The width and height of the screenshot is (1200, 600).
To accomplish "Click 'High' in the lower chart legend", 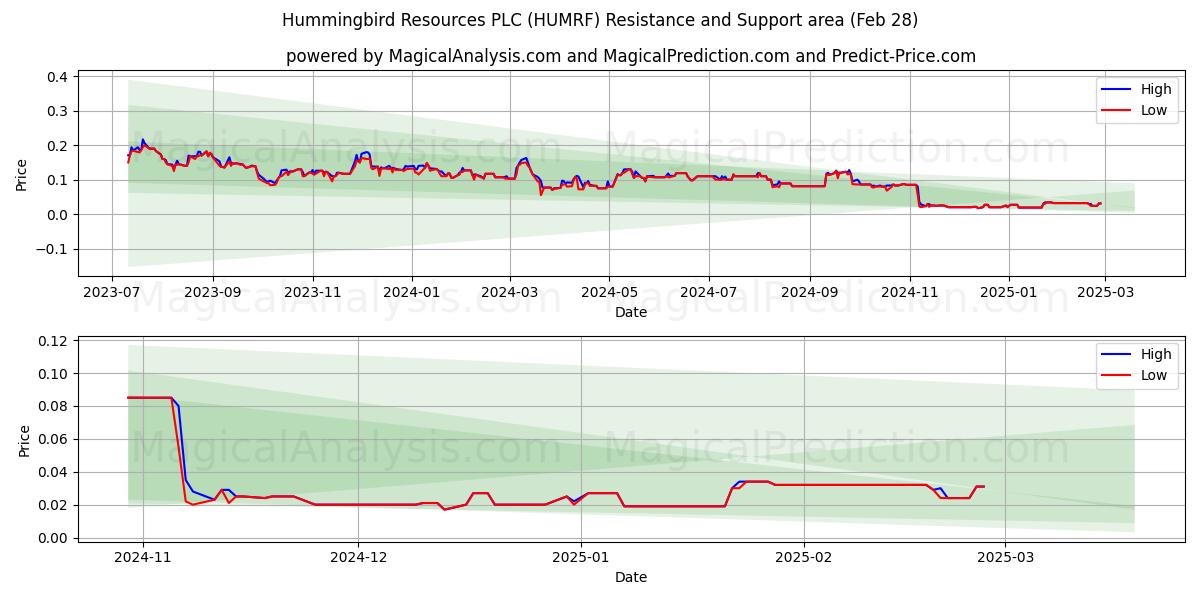I will 1155,354.
